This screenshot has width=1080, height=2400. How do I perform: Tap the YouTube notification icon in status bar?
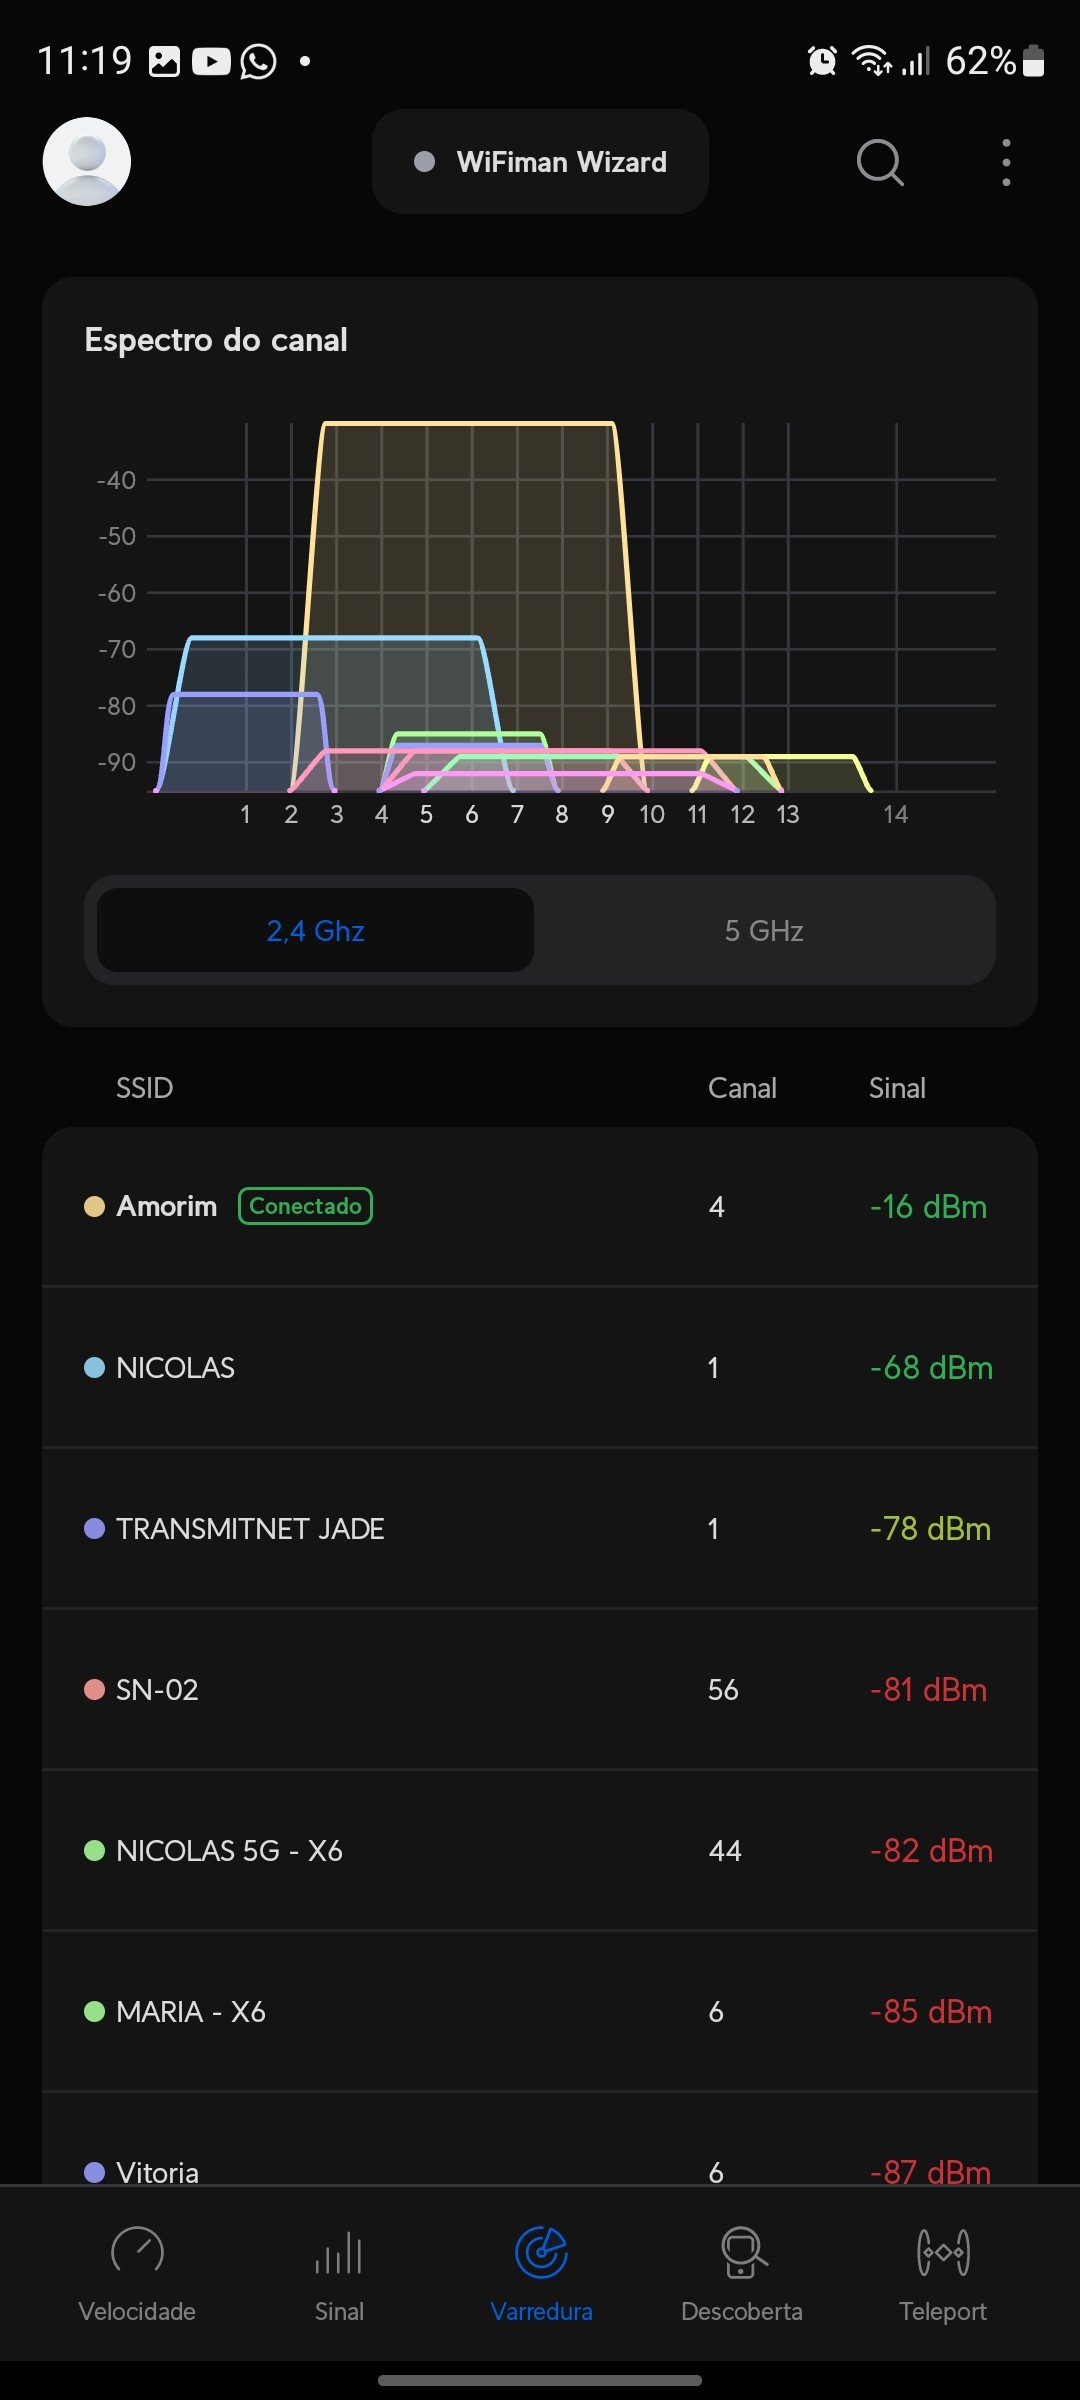pyautogui.click(x=211, y=62)
